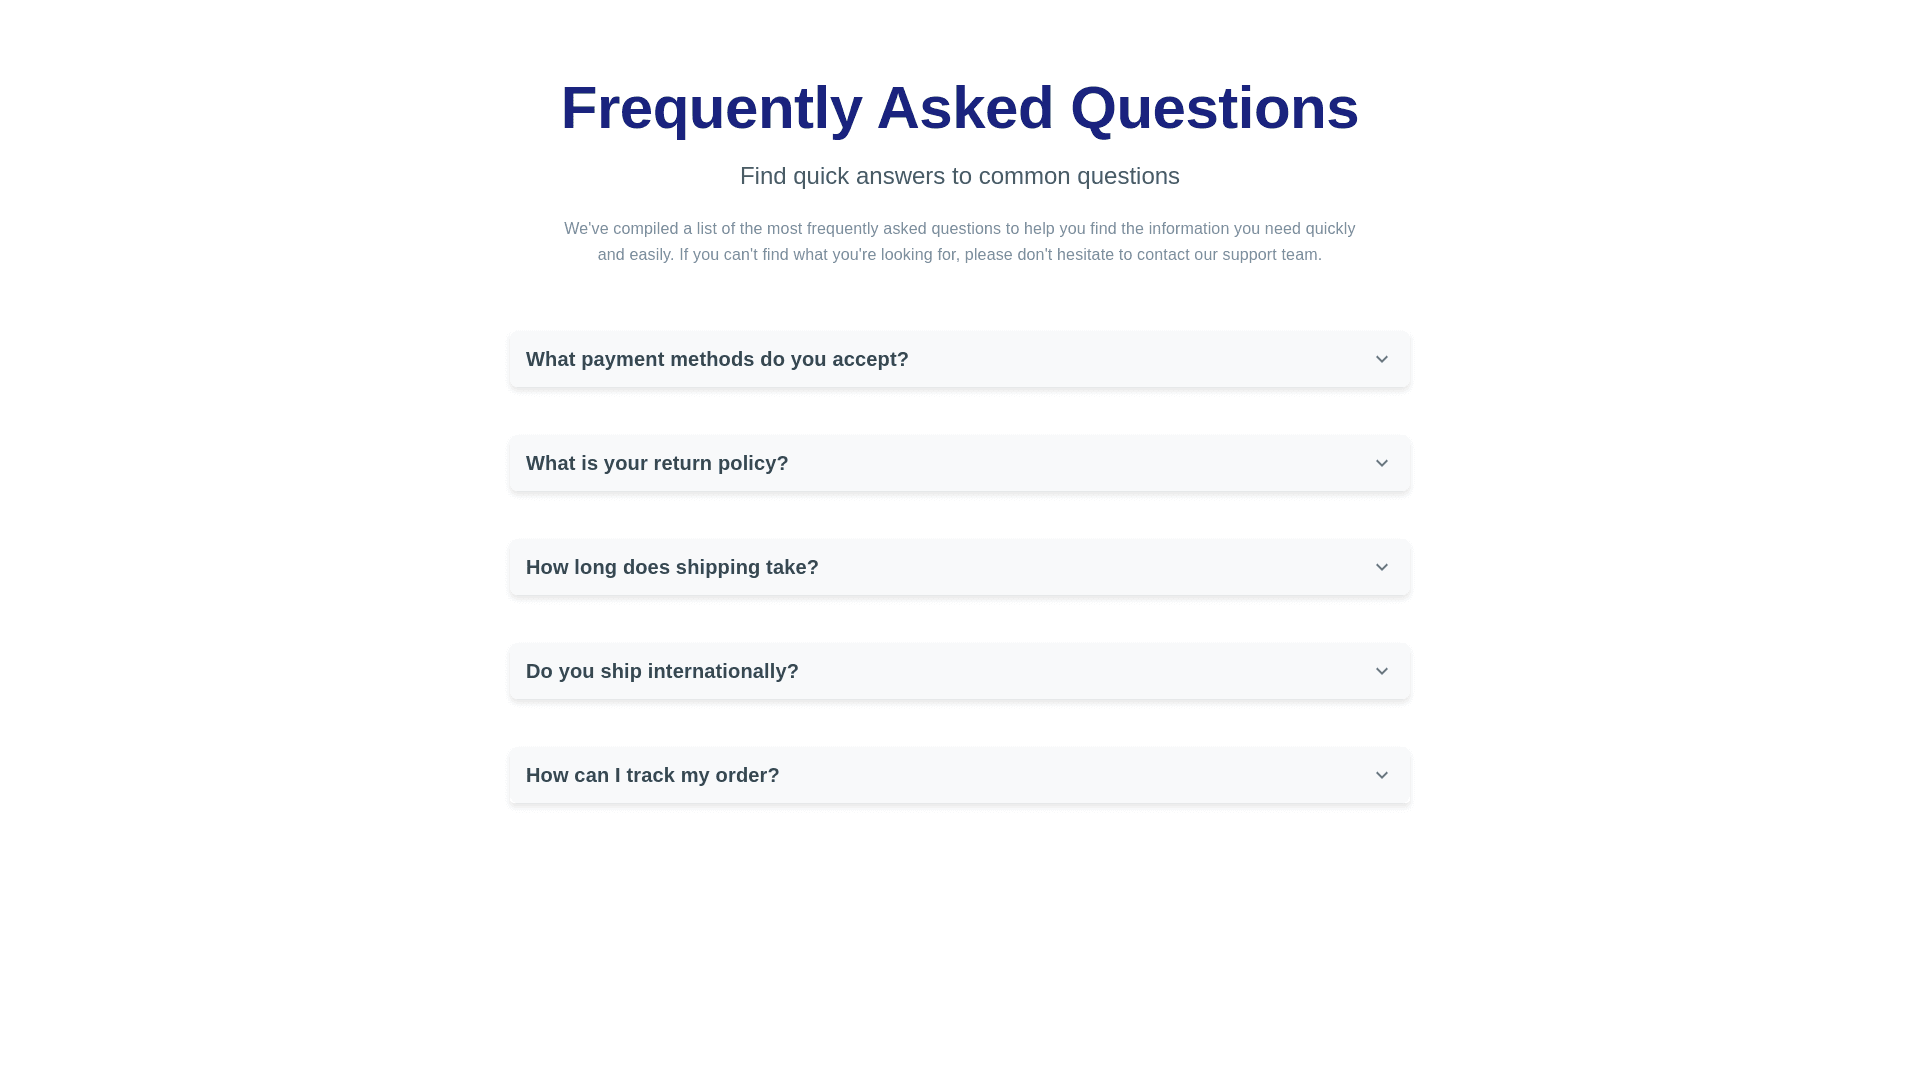Click the 'contact our support team' phrase
Viewport: 1920px width, 1080px height.
(1228, 255)
